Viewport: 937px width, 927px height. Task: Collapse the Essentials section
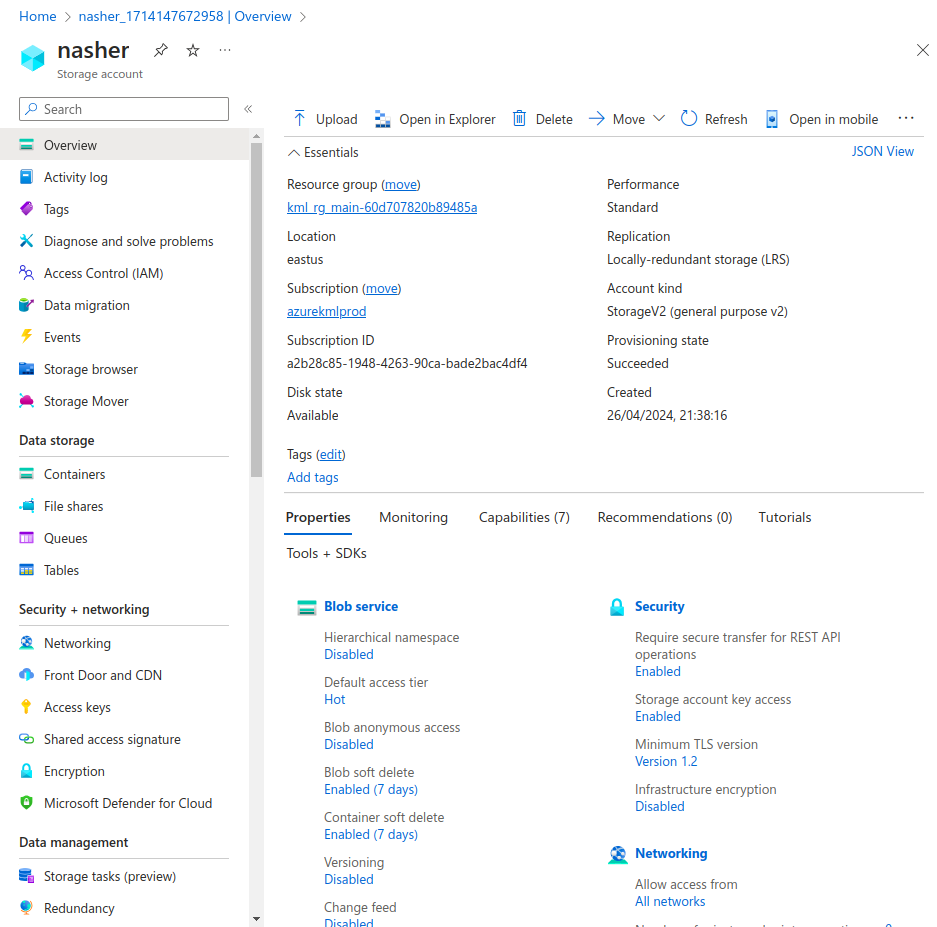[293, 153]
